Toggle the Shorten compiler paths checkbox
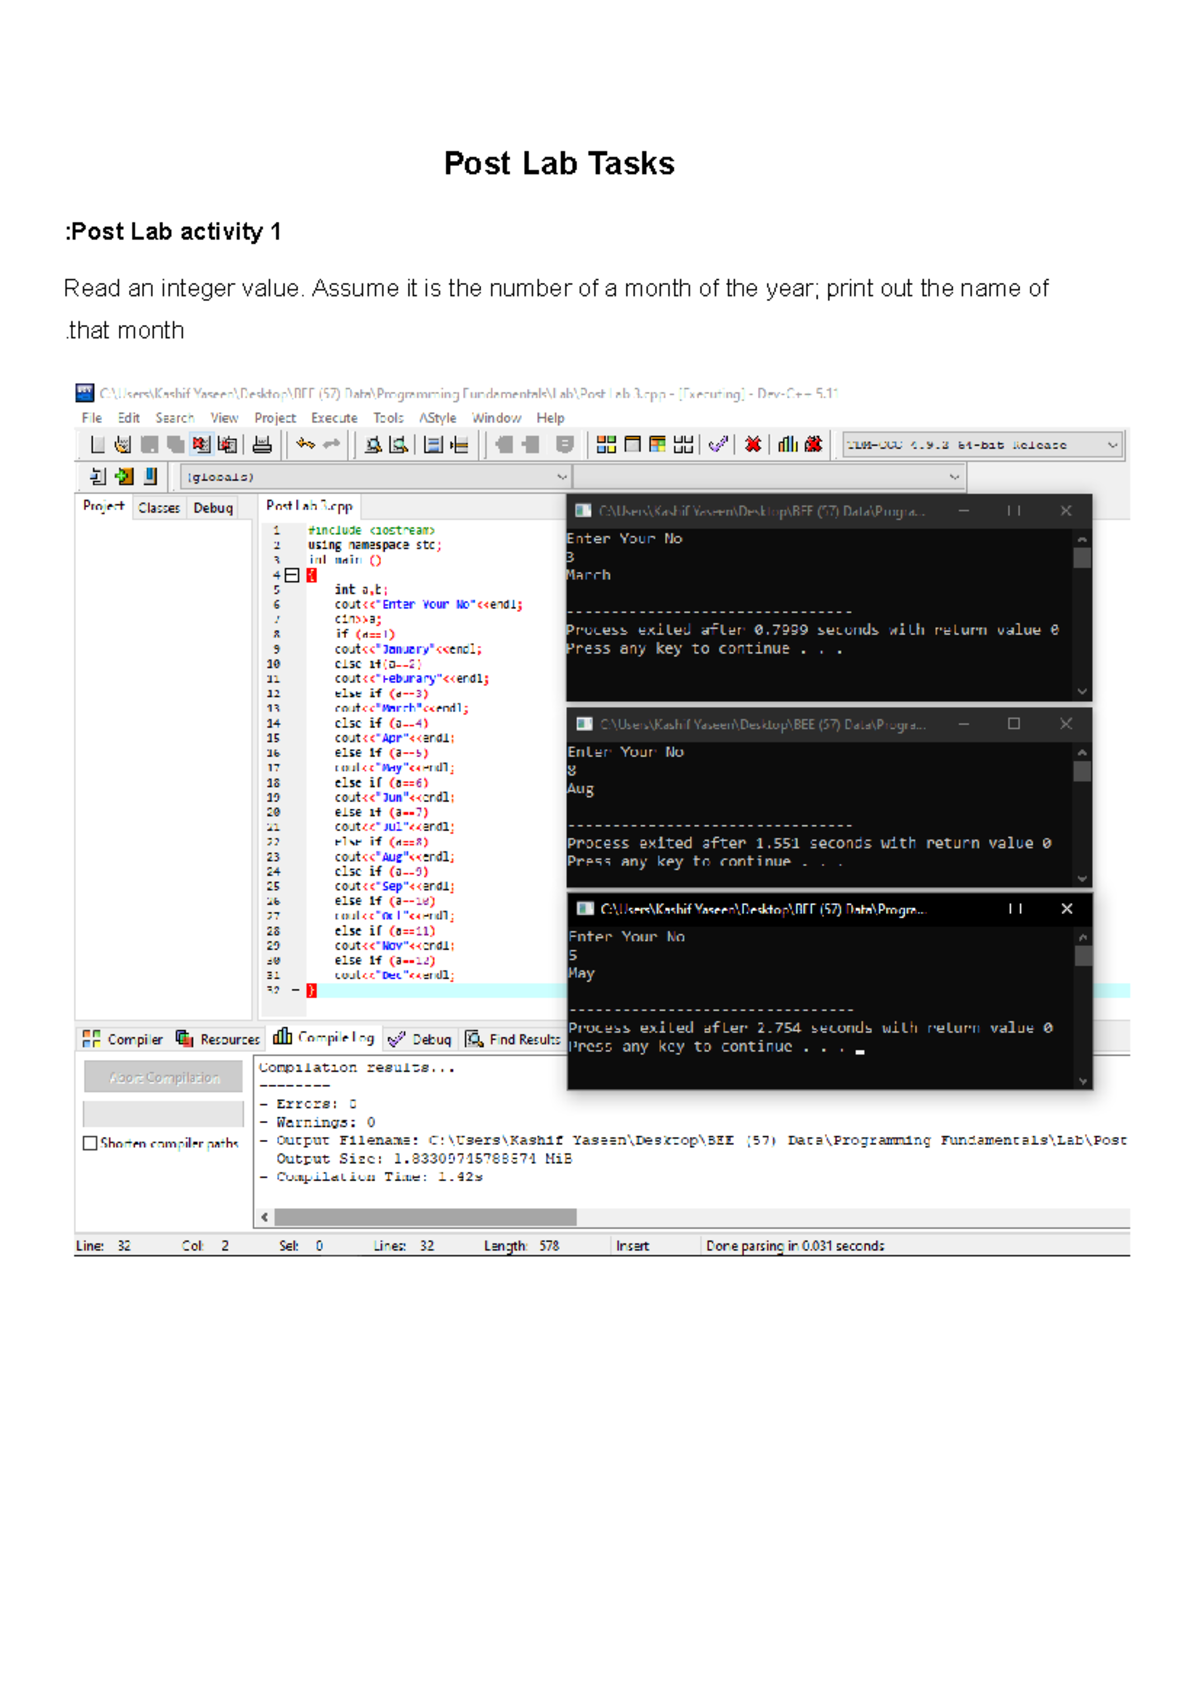Screen dimensions: 1200x1698 pos(91,1143)
